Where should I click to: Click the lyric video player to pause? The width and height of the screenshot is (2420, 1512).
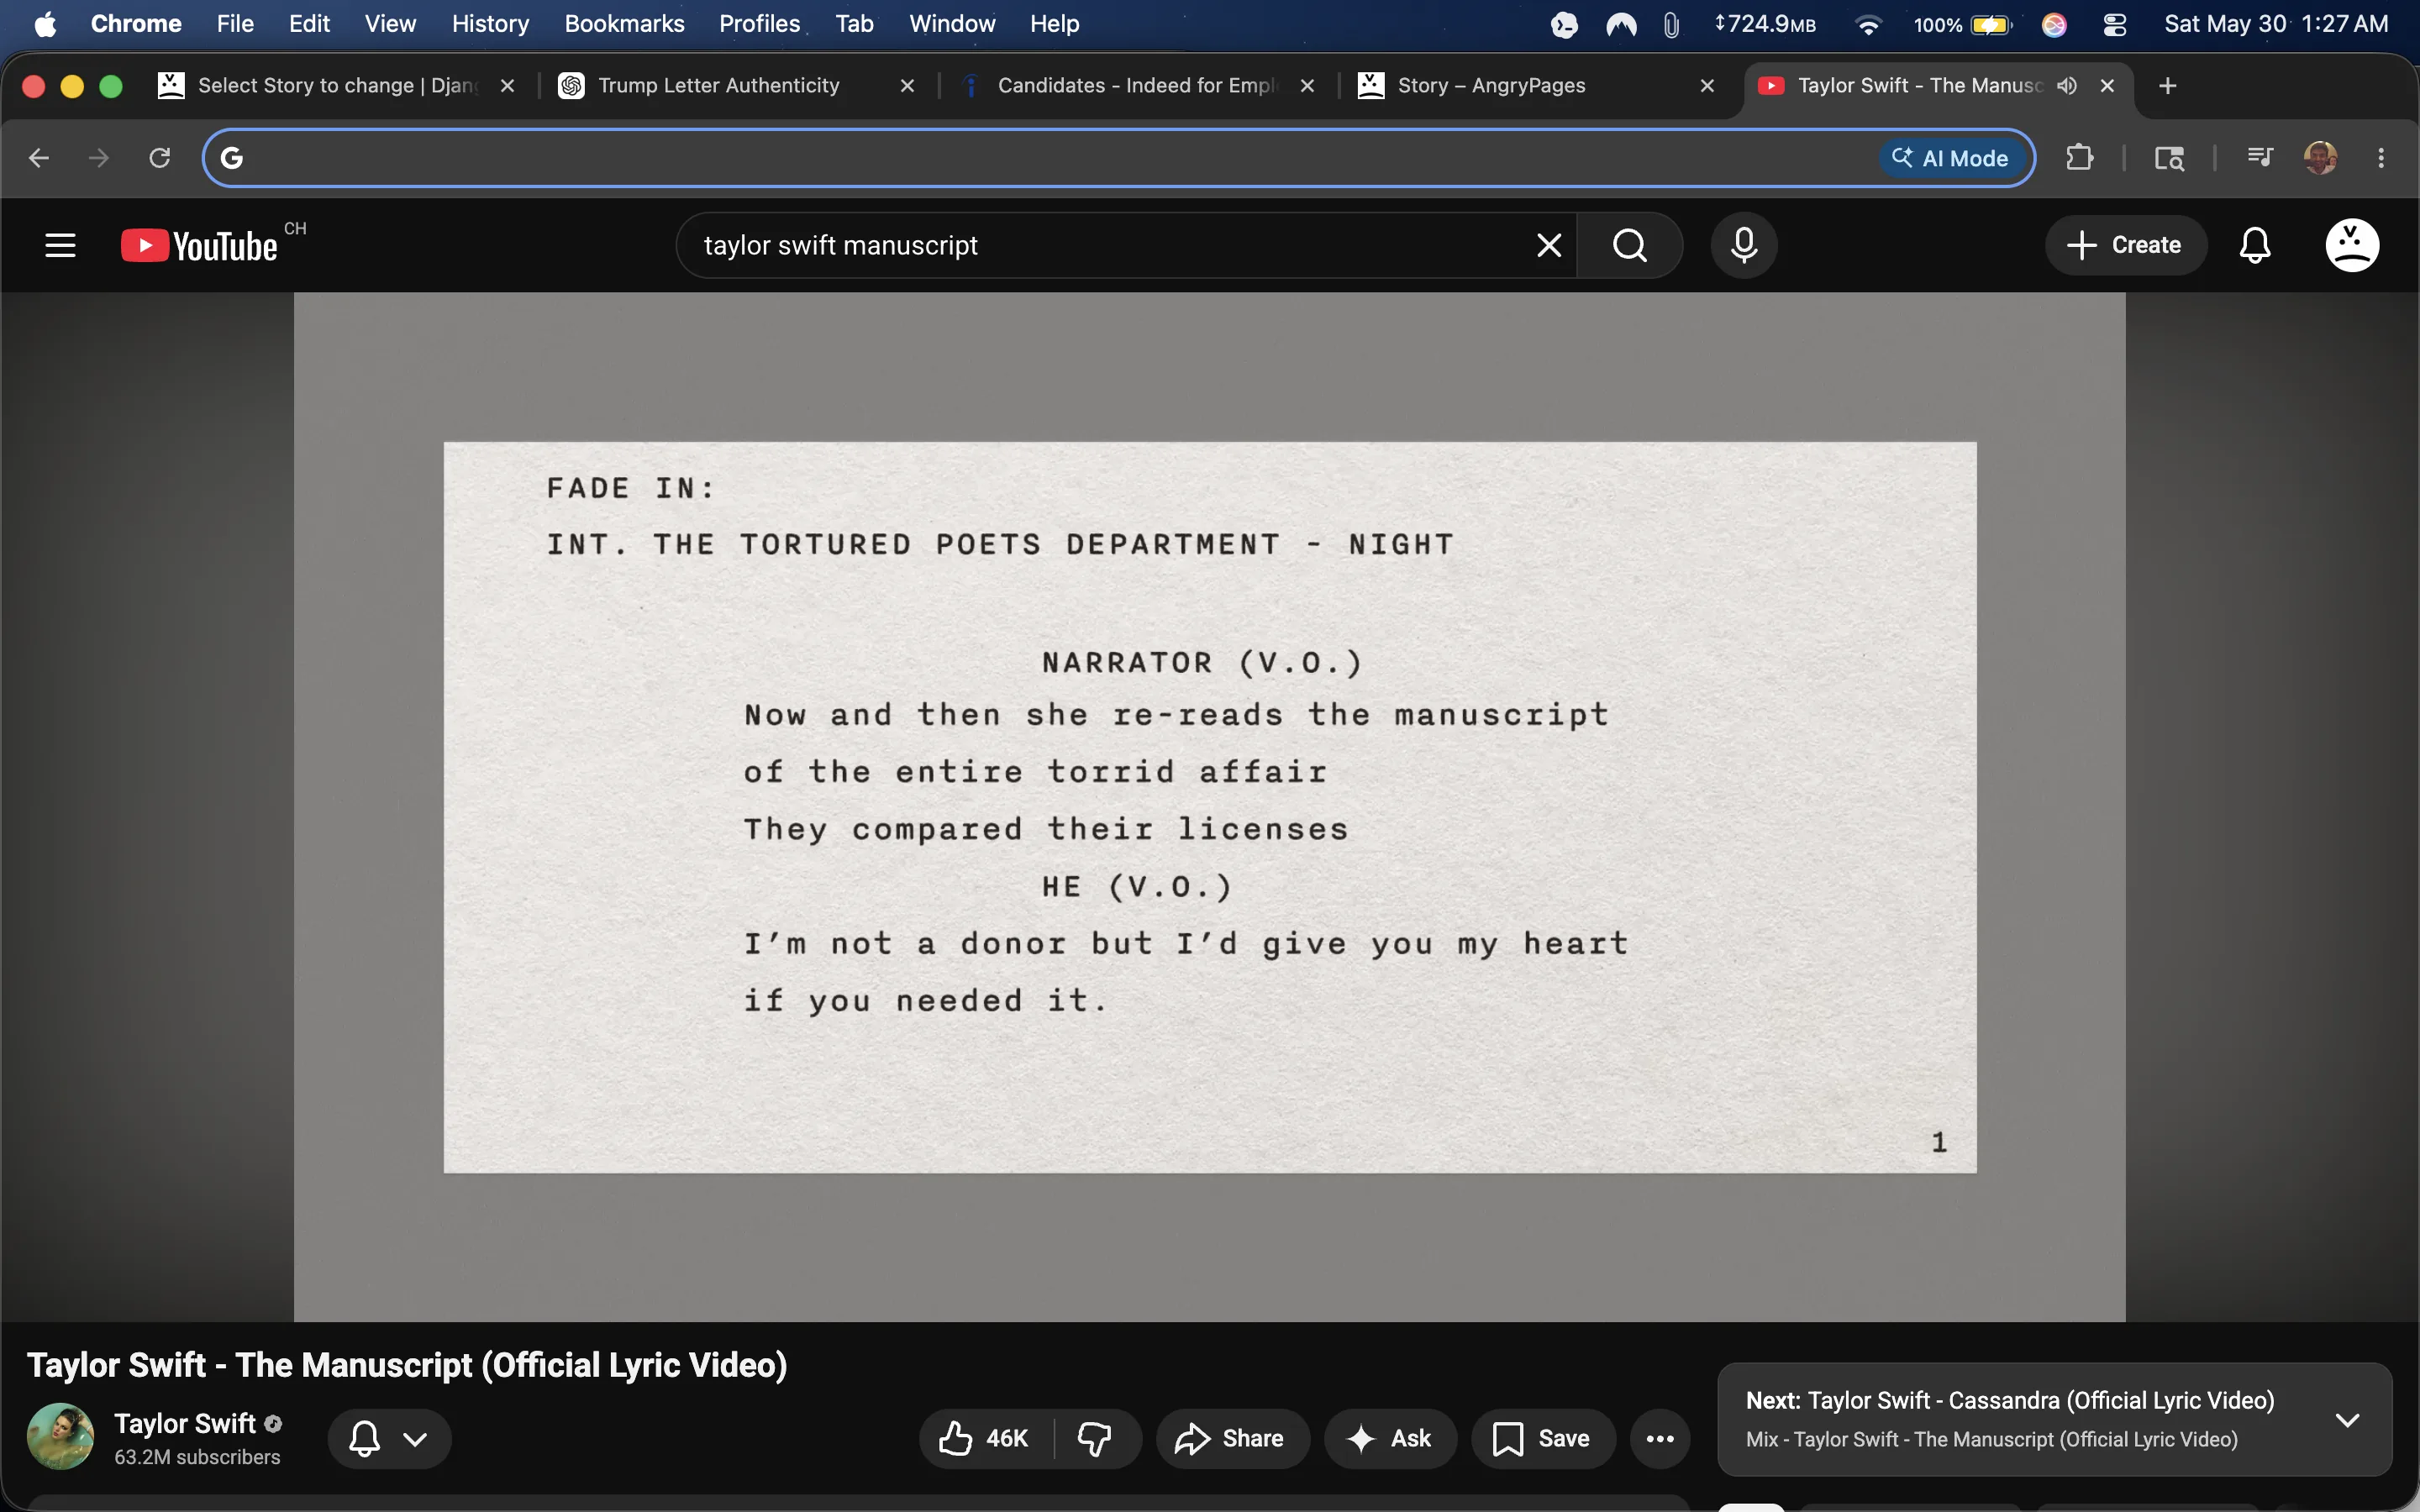click(x=1210, y=807)
